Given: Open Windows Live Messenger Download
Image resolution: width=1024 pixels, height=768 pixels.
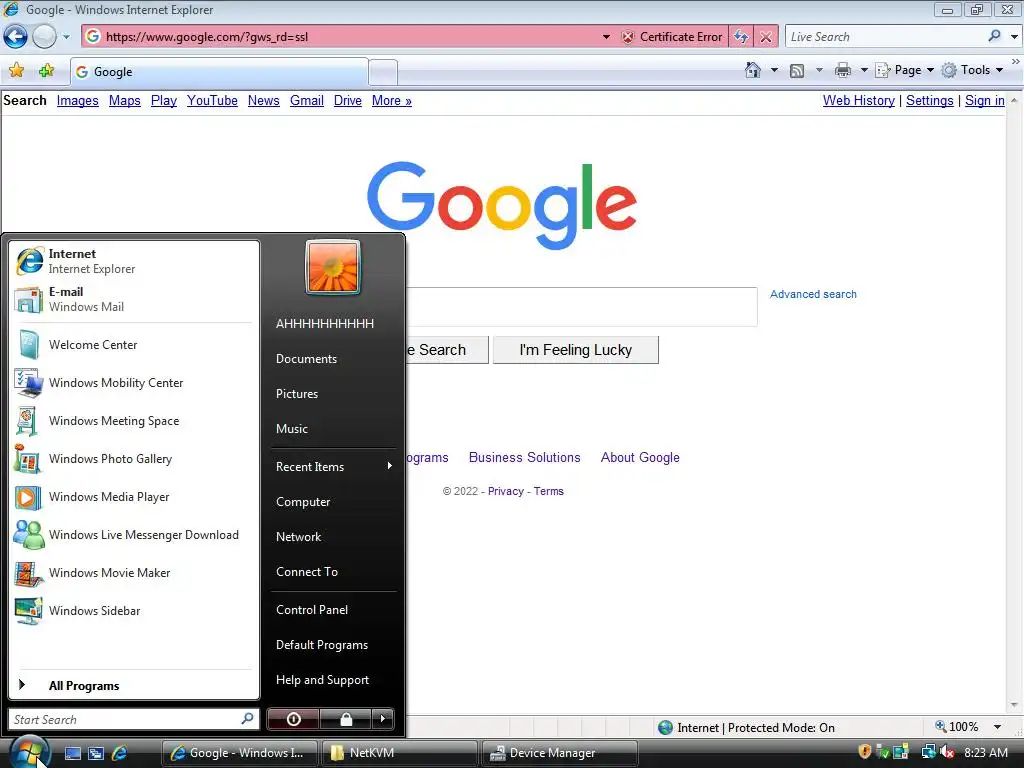Looking at the screenshot, I should click(x=135, y=535).
